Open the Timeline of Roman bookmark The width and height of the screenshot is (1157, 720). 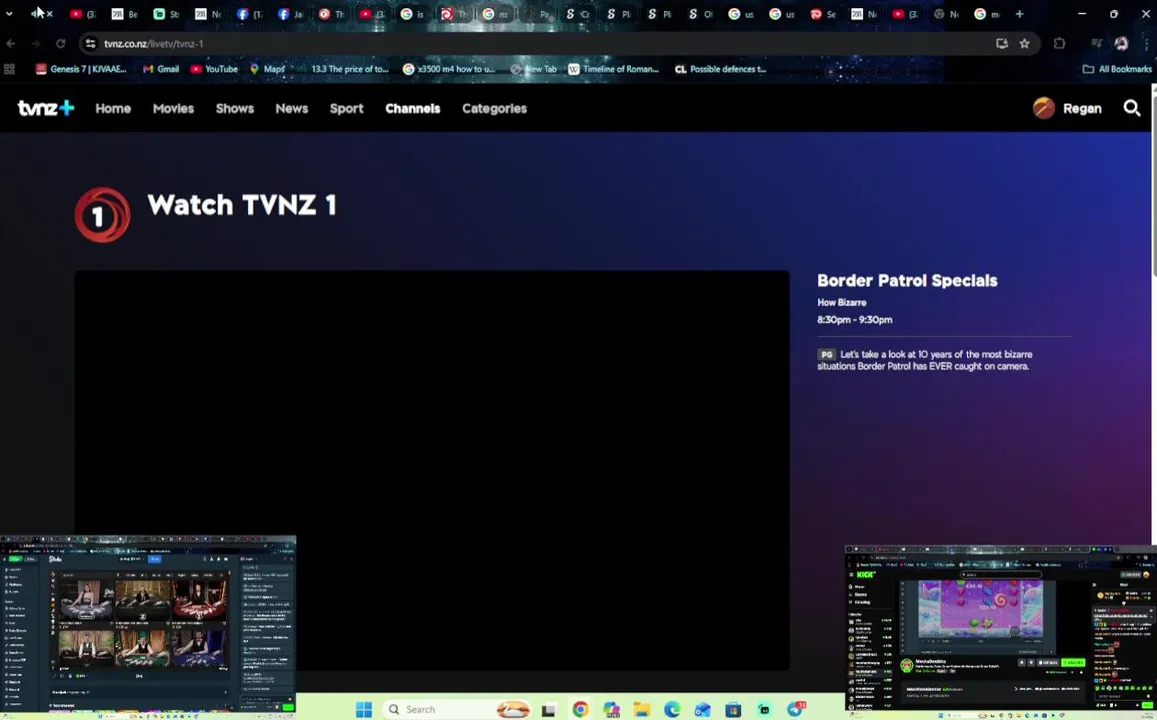pyautogui.click(x=613, y=69)
